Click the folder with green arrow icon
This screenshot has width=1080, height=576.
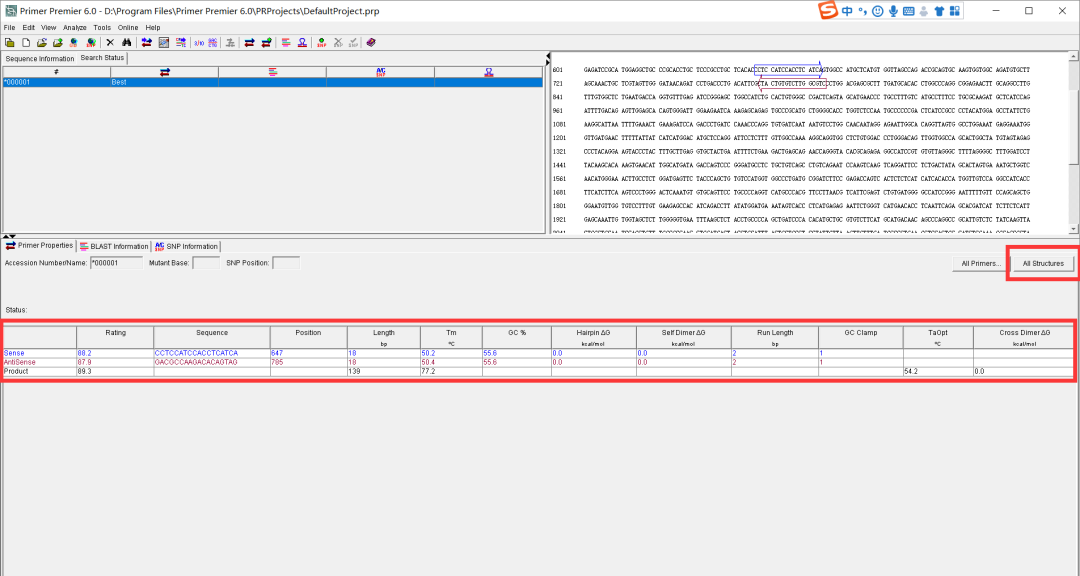[58, 43]
